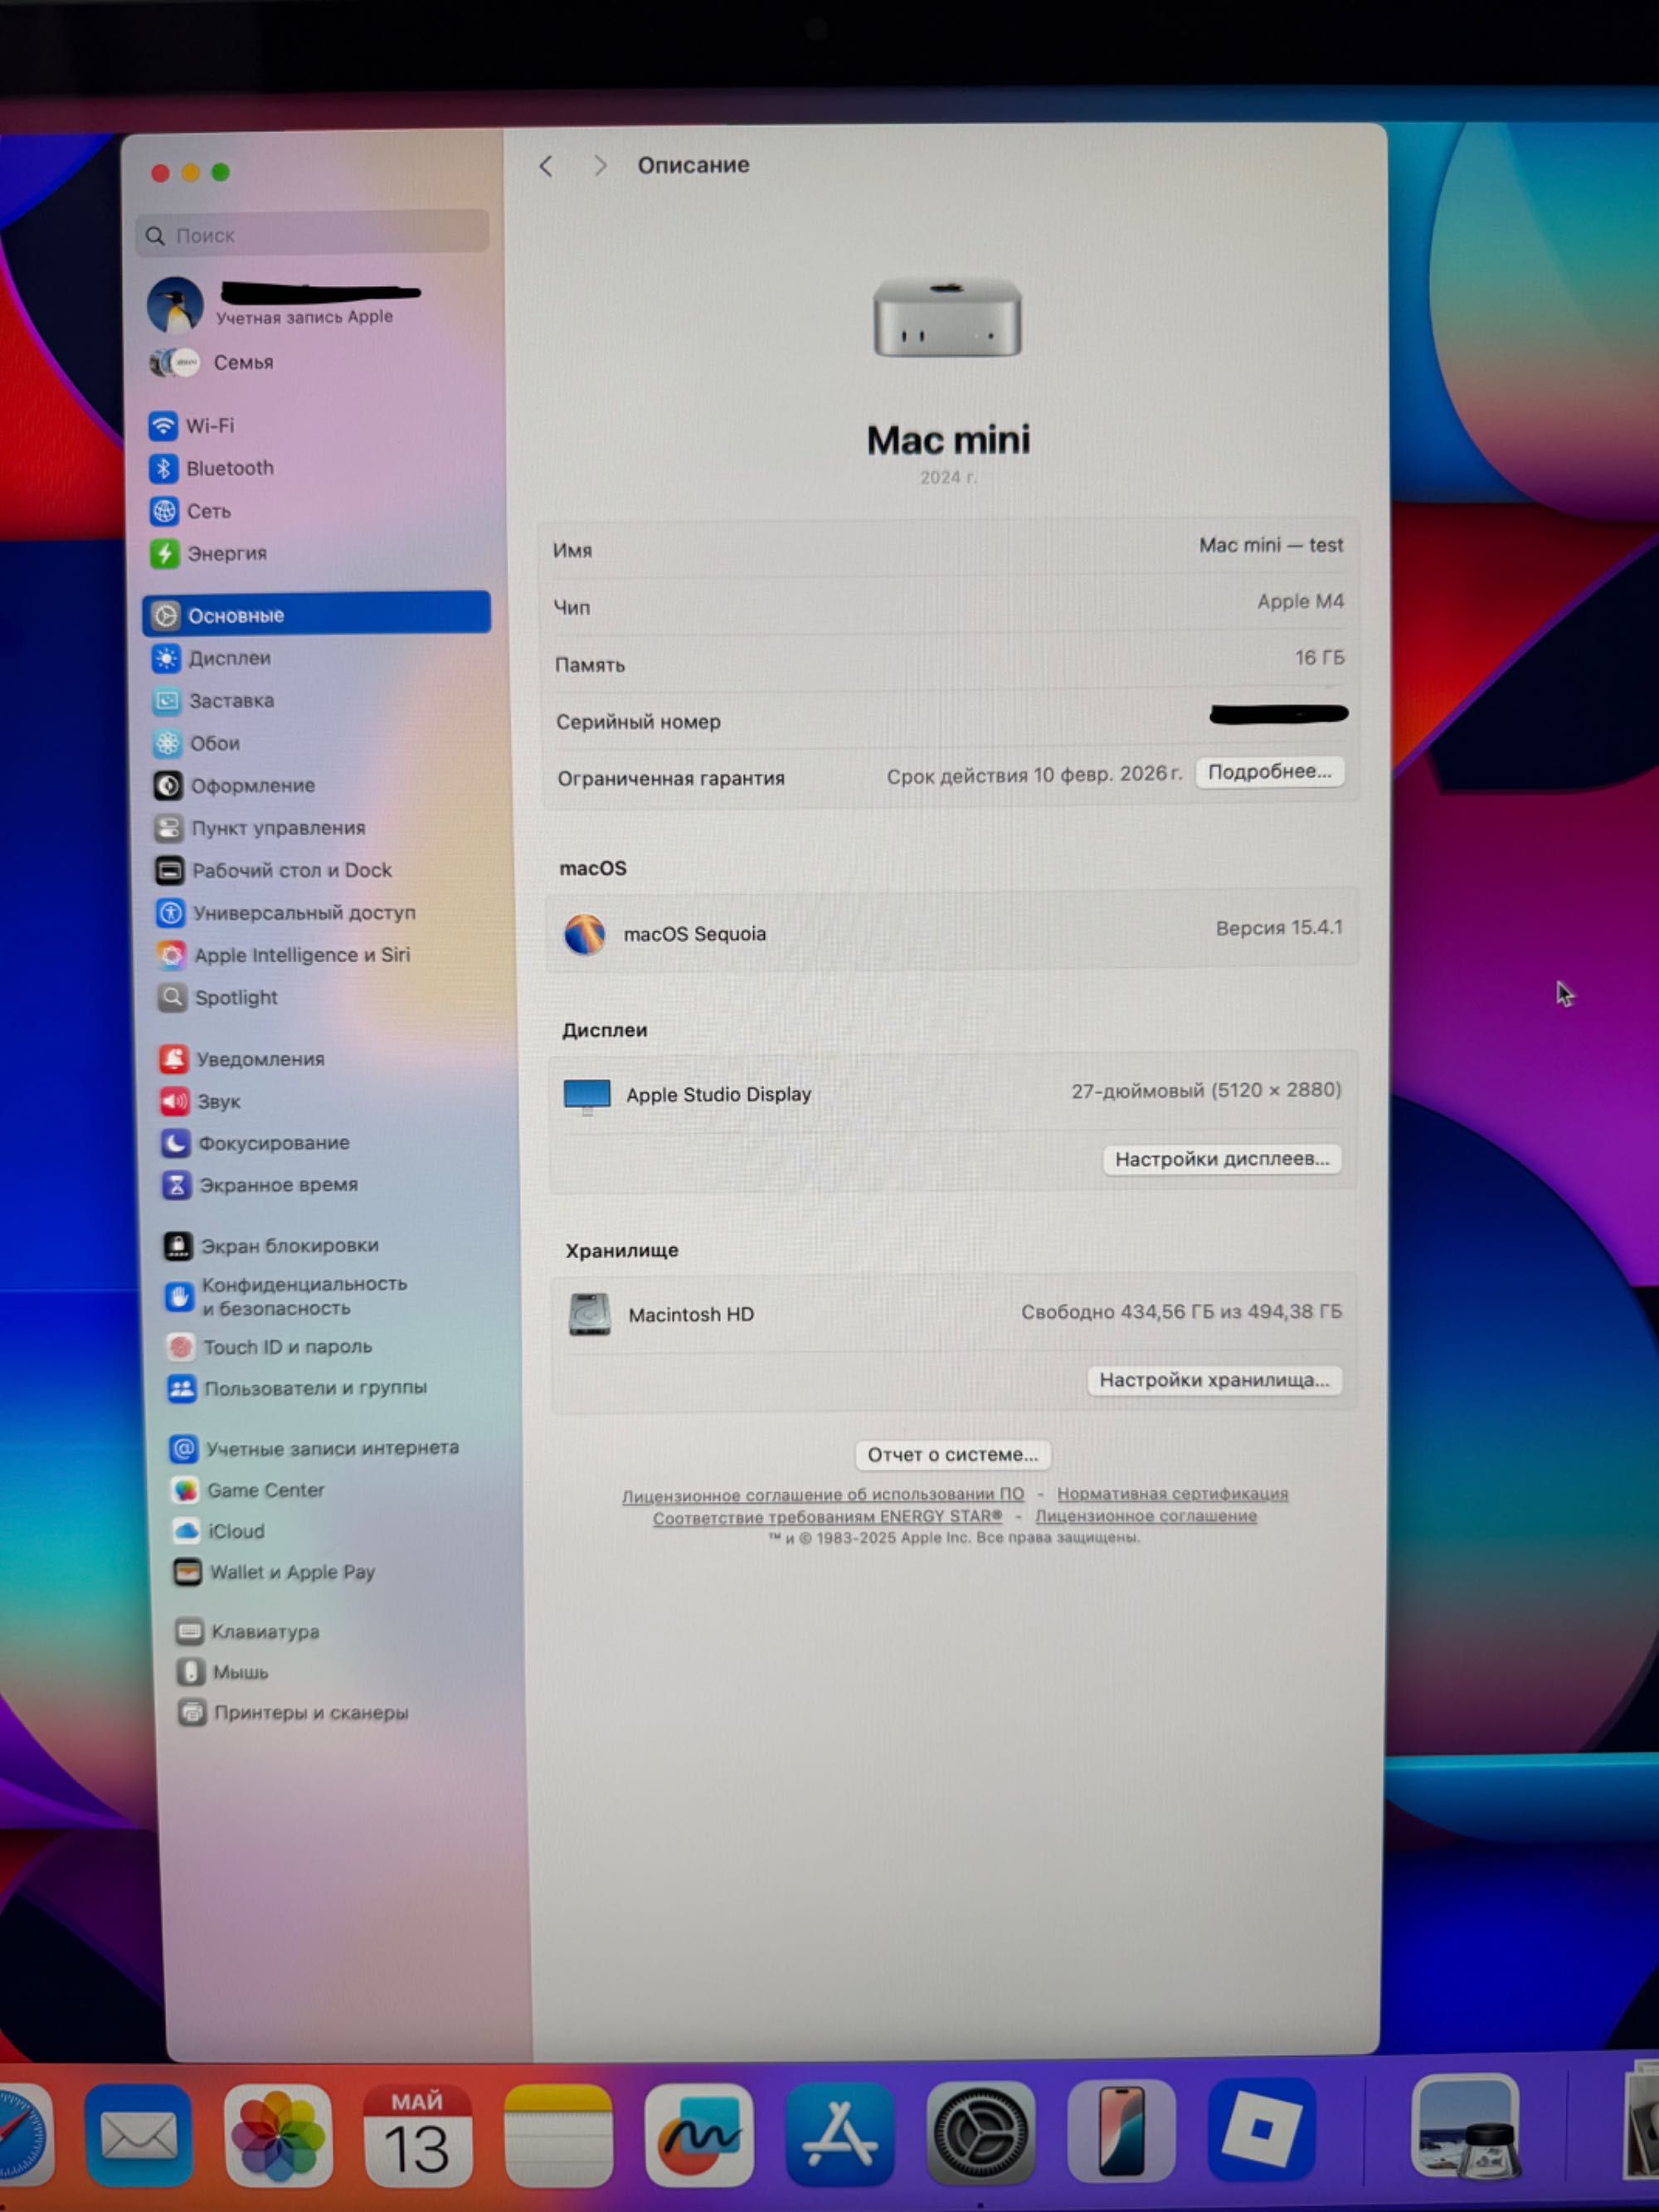This screenshot has width=1659, height=2212.
Task: Open Настройки дисплеев button
Action: (1222, 1159)
